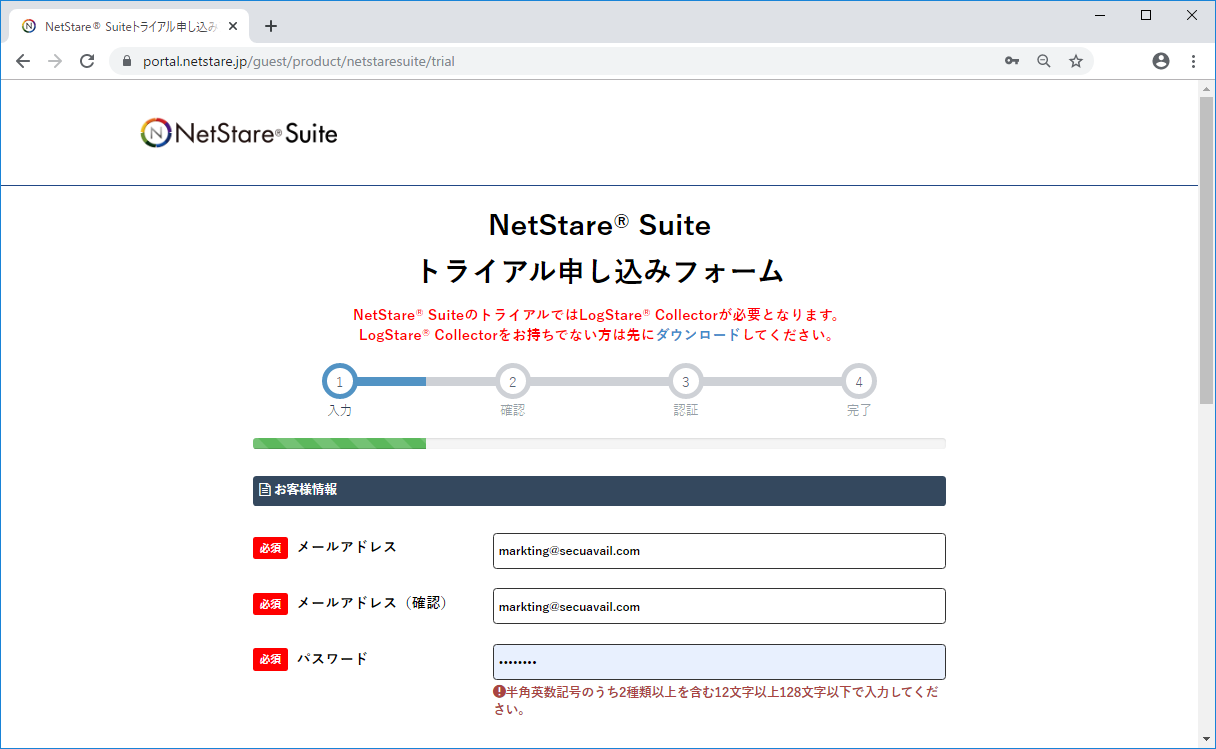The height and width of the screenshot is (749, 1216).
Task: Follow the ダウンロード link
Action: 697,335
